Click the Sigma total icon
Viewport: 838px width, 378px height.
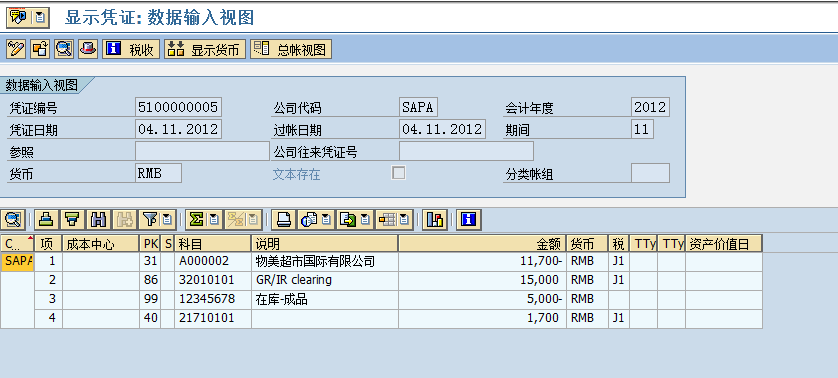pyautogui.click(x=197, y=219)
